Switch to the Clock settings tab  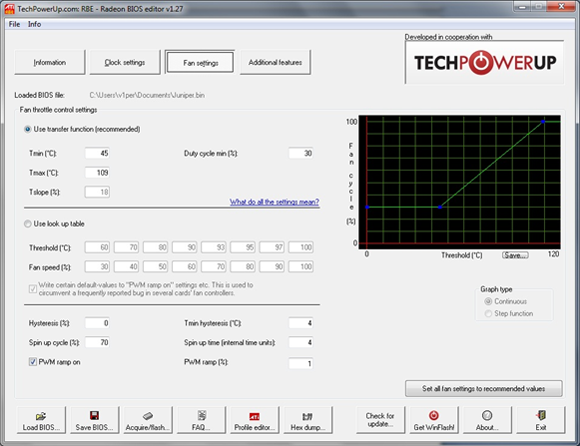125,62
